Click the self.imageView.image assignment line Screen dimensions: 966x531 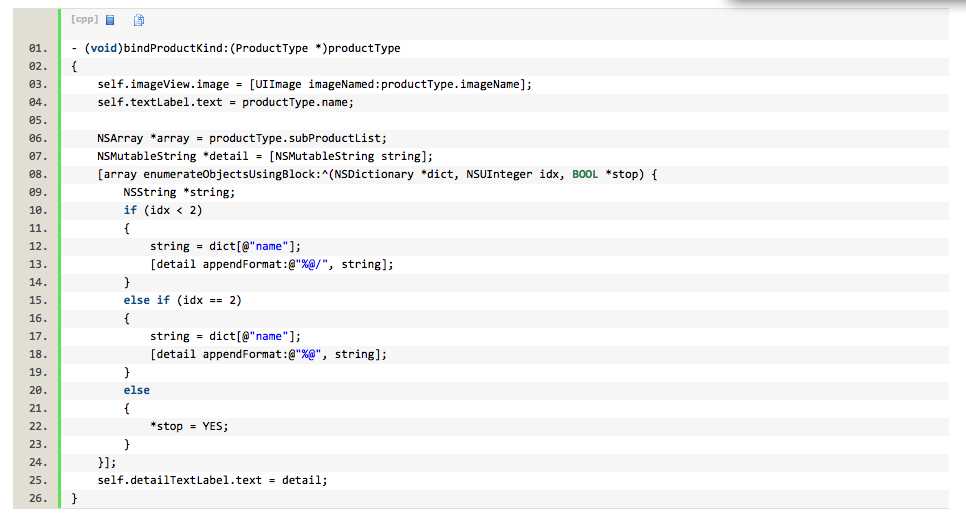[x=314, y=84]
